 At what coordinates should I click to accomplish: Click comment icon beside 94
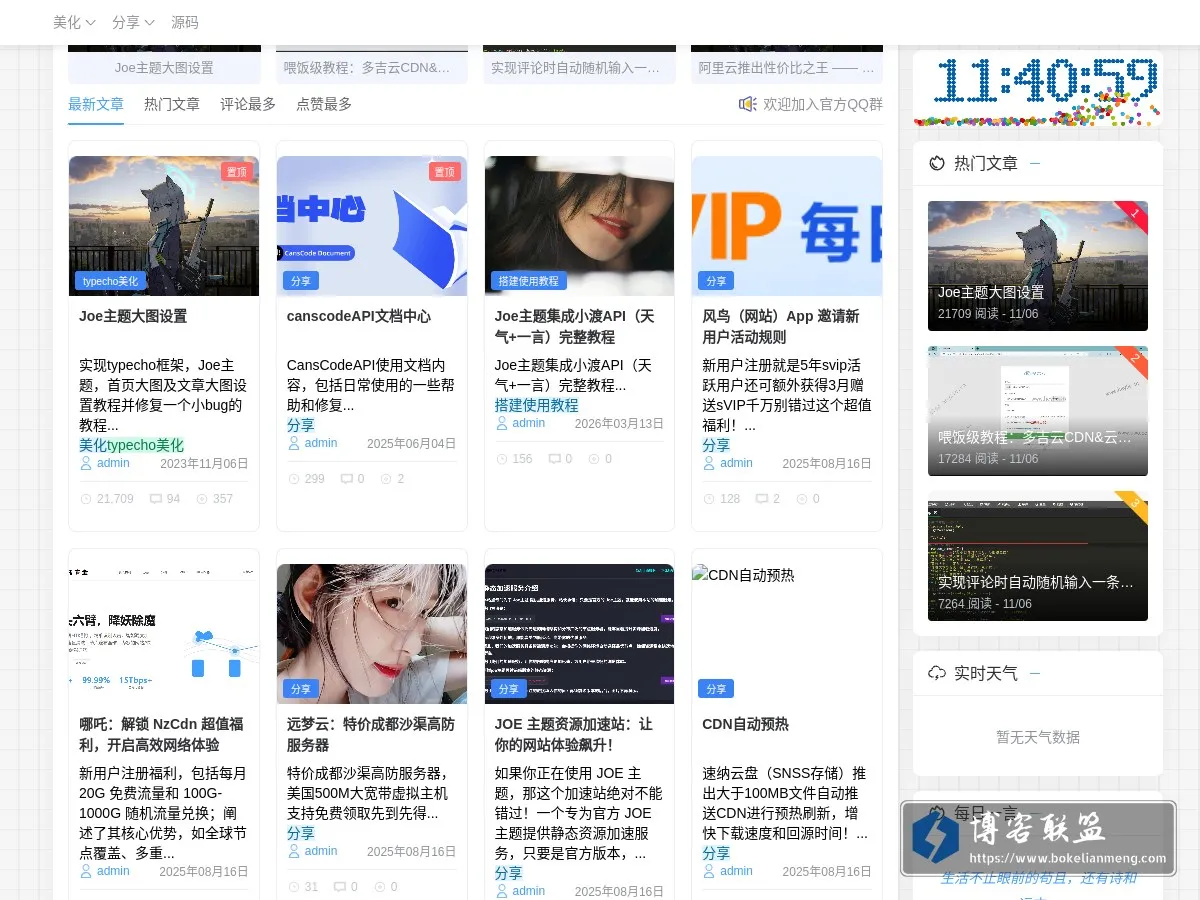pos(156,498)
